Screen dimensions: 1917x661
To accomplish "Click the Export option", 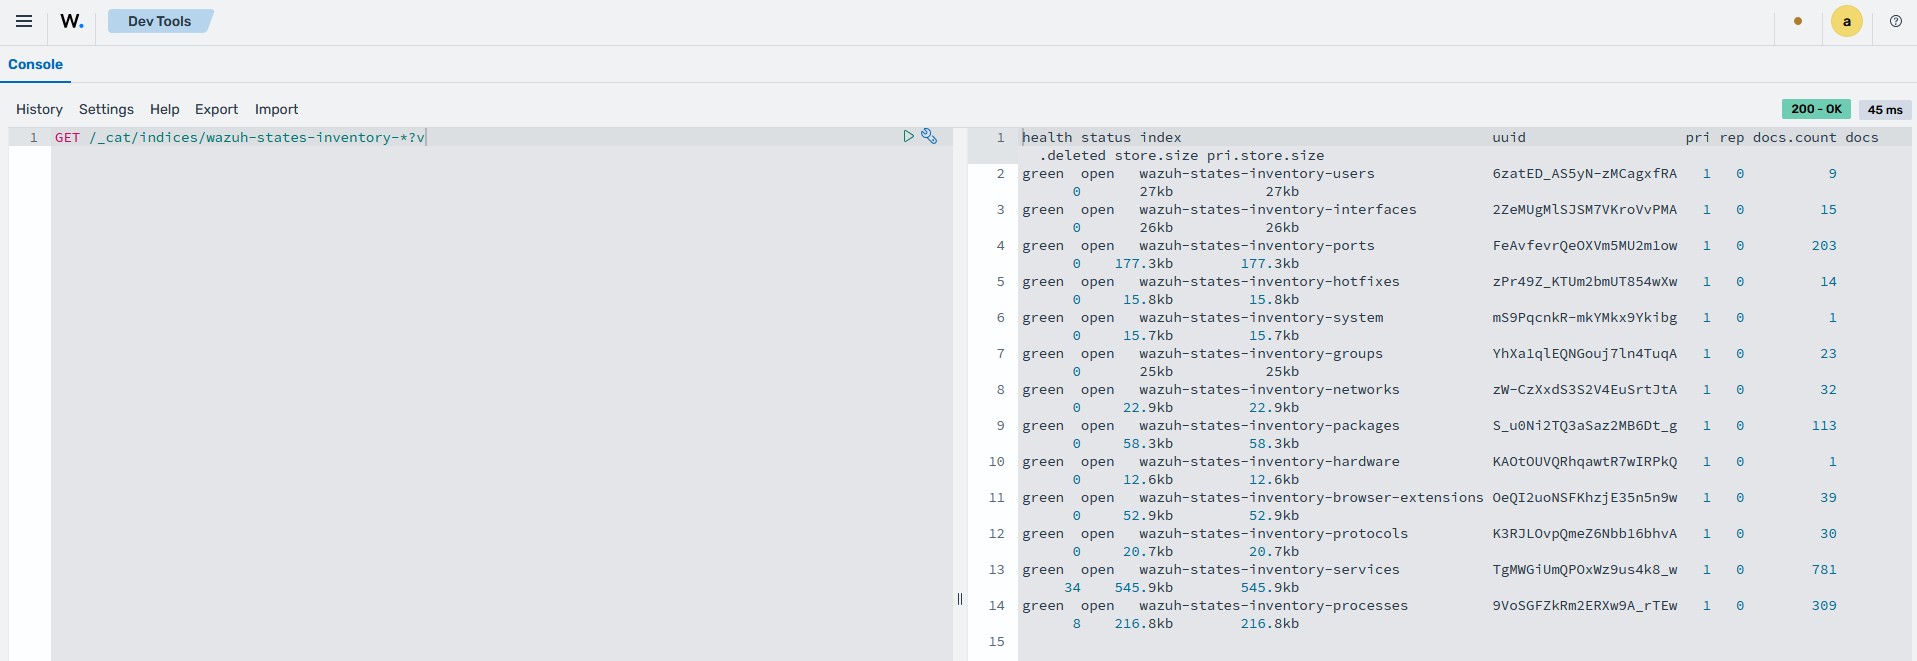I will [216, 109].
